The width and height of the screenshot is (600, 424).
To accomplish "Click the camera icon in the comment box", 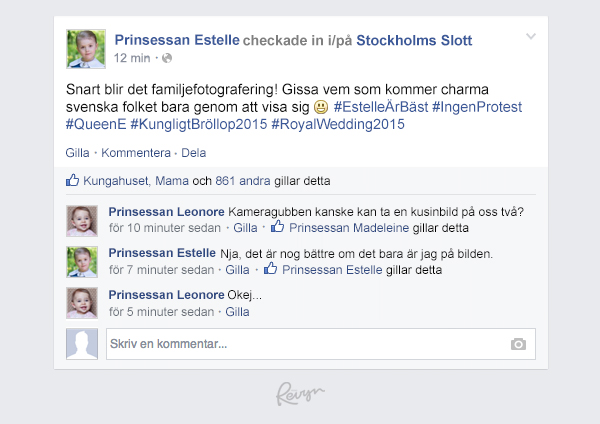I will [518, 344].
